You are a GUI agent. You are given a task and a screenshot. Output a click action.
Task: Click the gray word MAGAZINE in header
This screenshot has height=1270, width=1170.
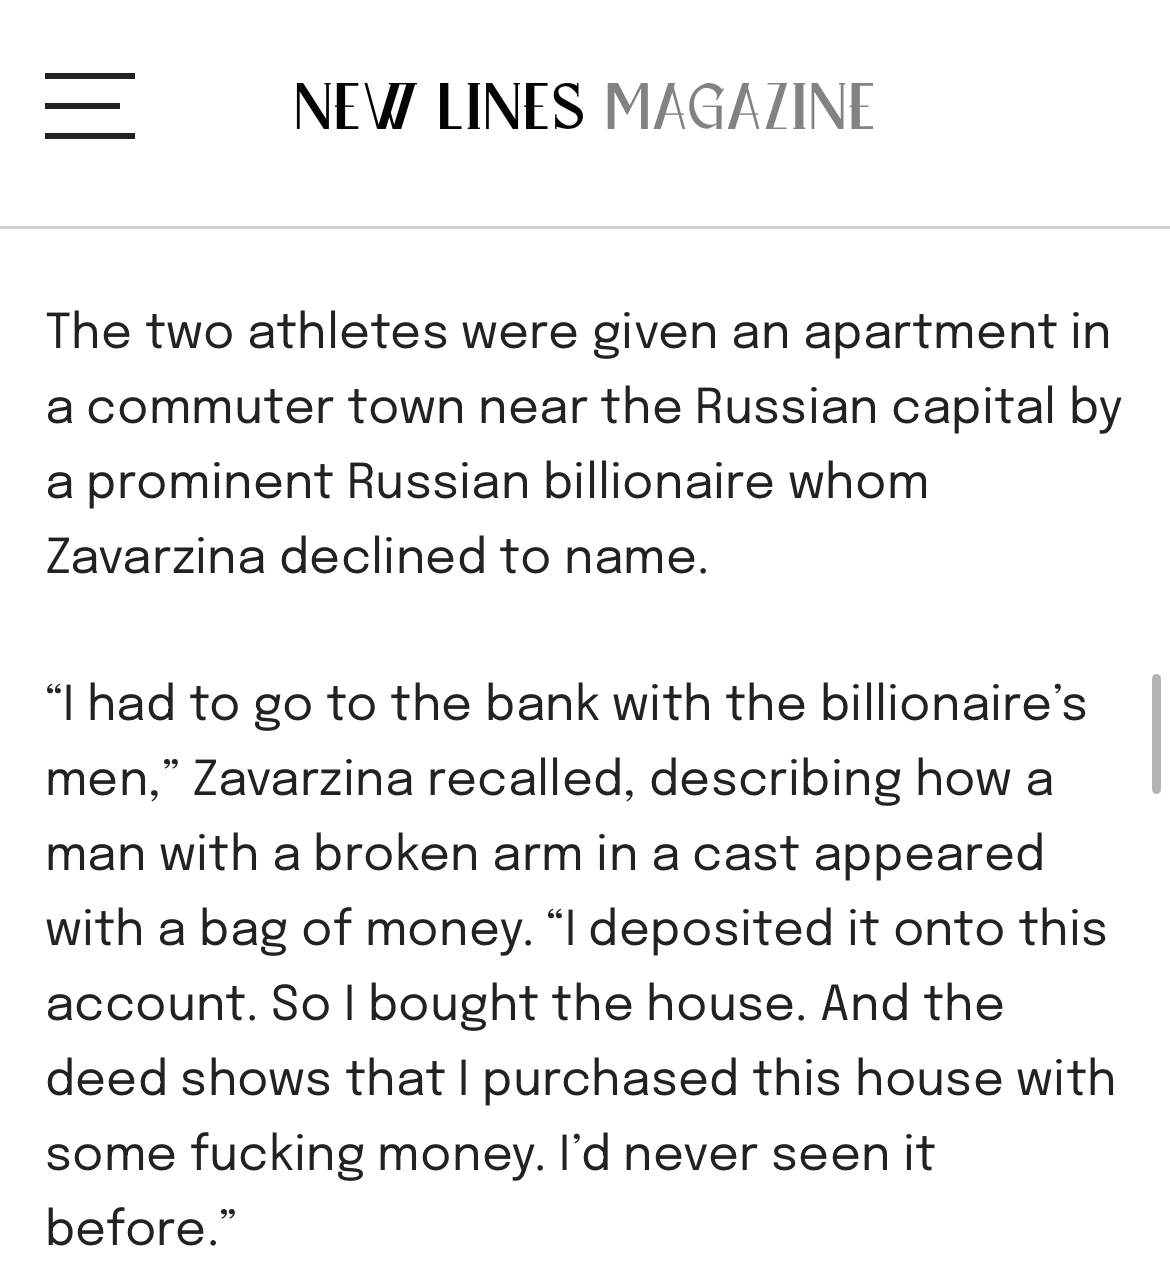740,106
